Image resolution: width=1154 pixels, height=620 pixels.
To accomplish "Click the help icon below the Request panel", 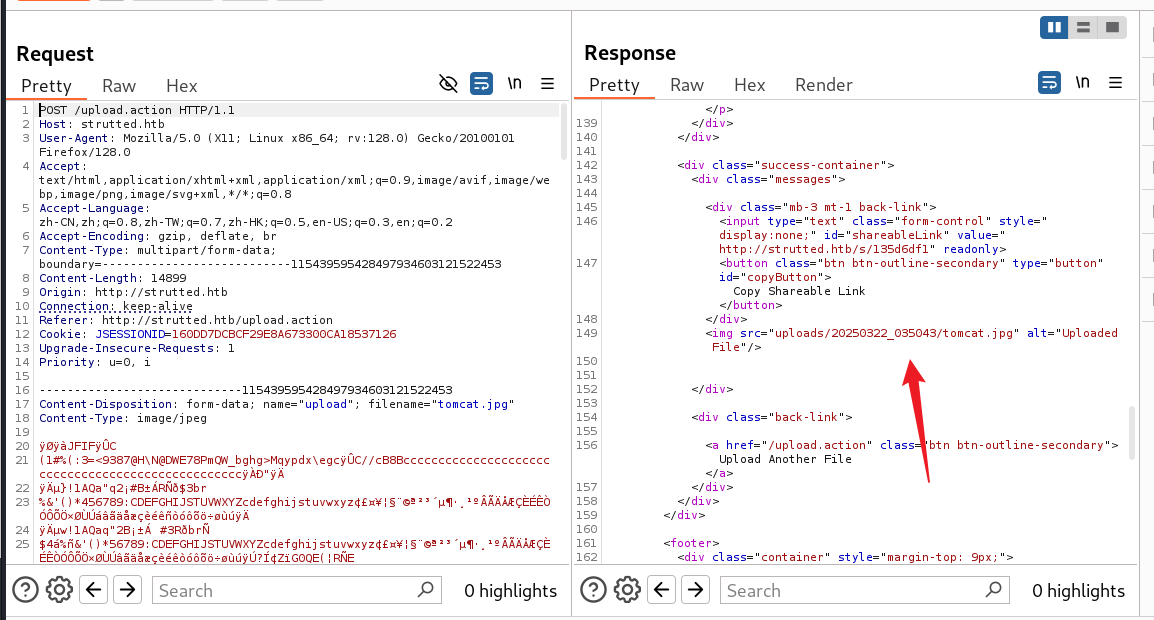I will point(26,590).
